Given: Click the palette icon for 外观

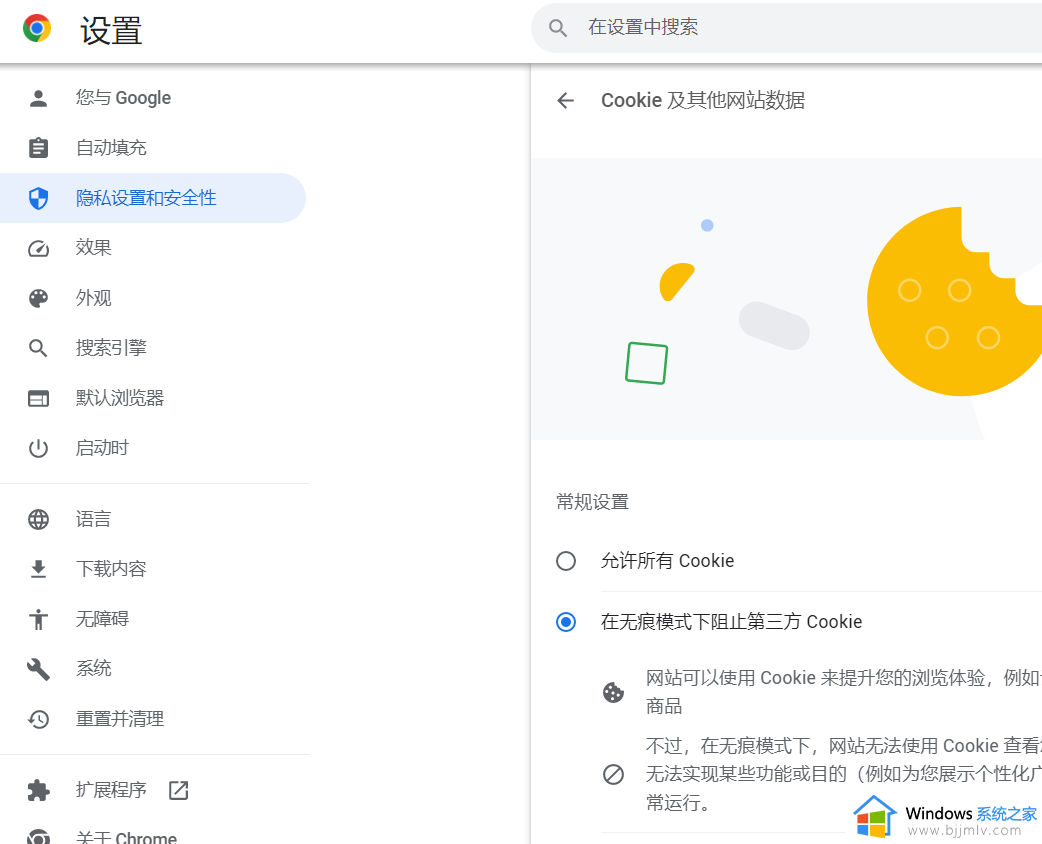Looking at the screenshot, I should tap(39, 298).
